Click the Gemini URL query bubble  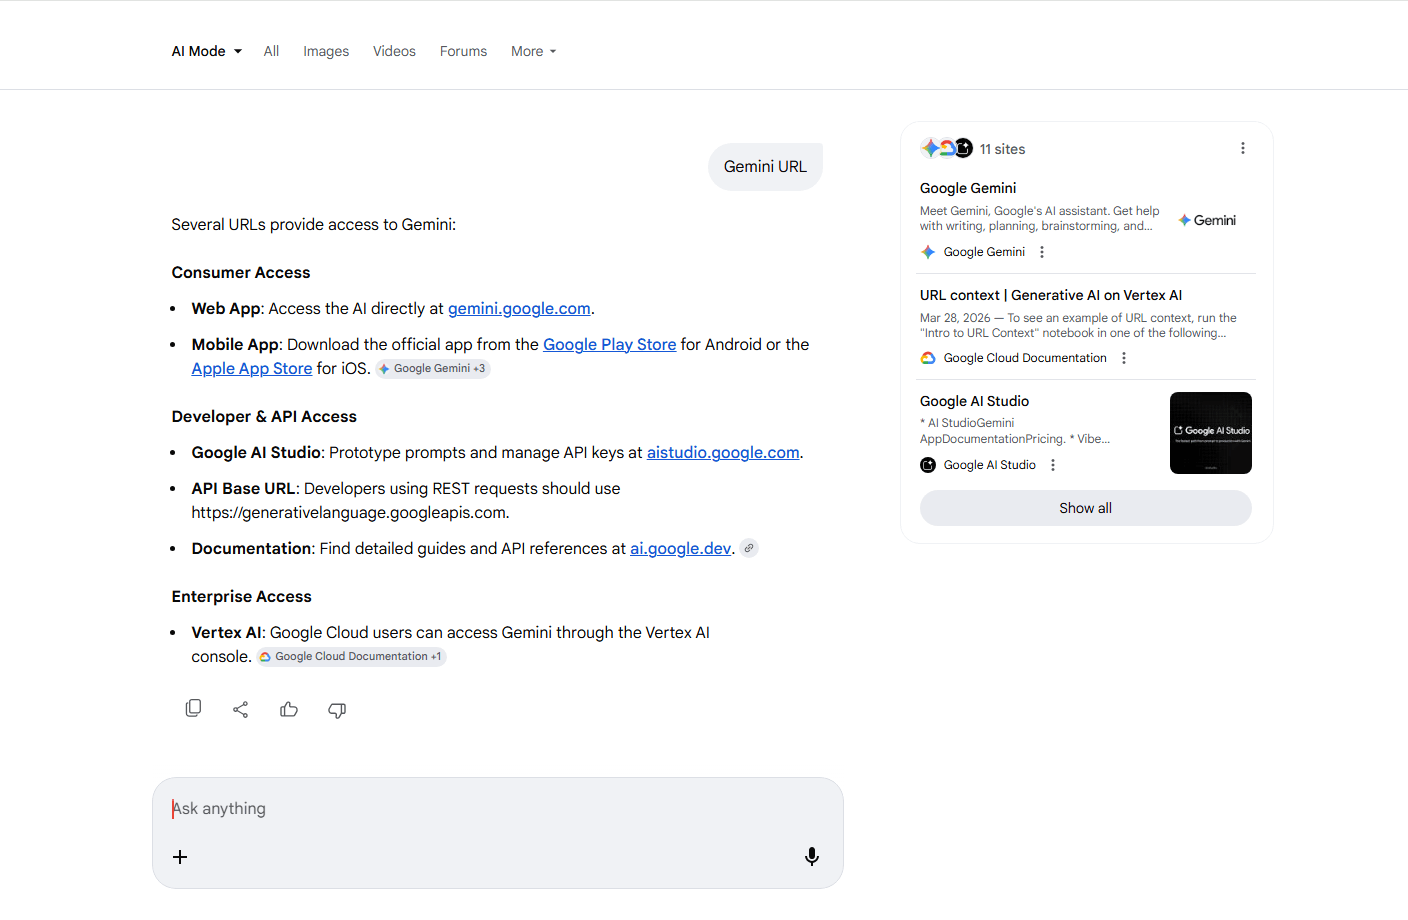(x=765, y=166)
